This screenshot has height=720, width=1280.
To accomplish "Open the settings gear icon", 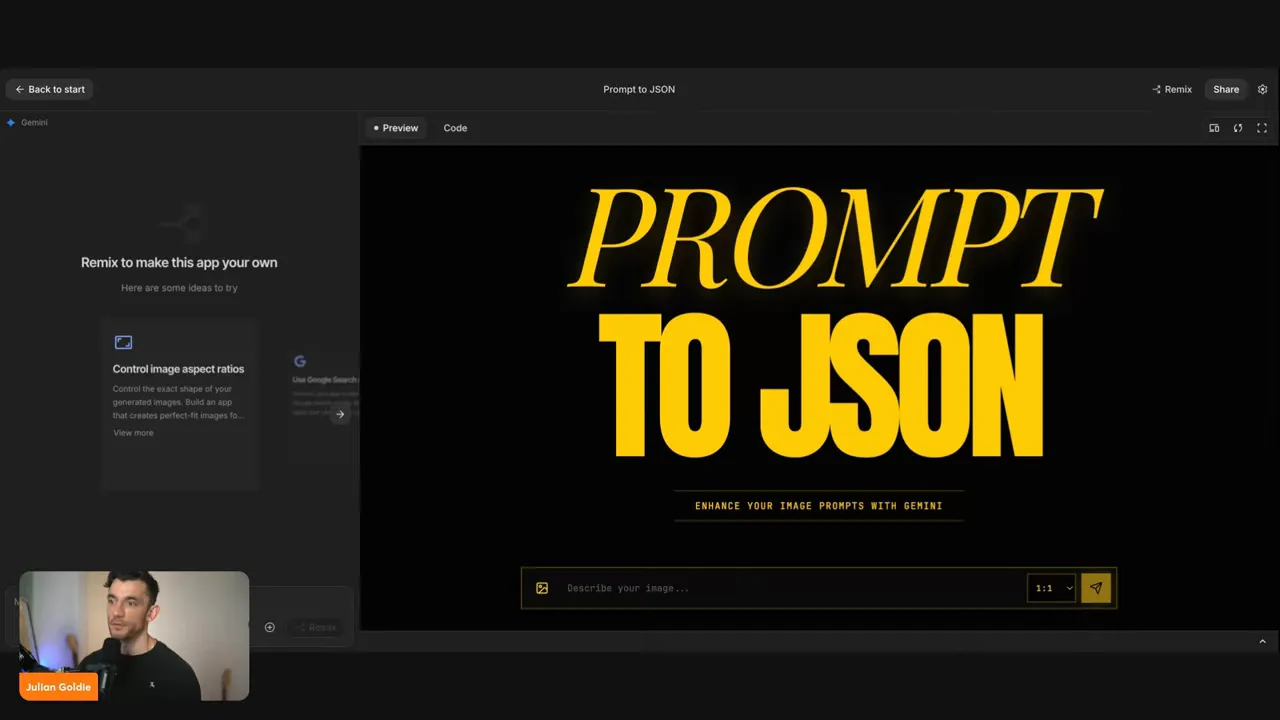I will [1262, 89].
